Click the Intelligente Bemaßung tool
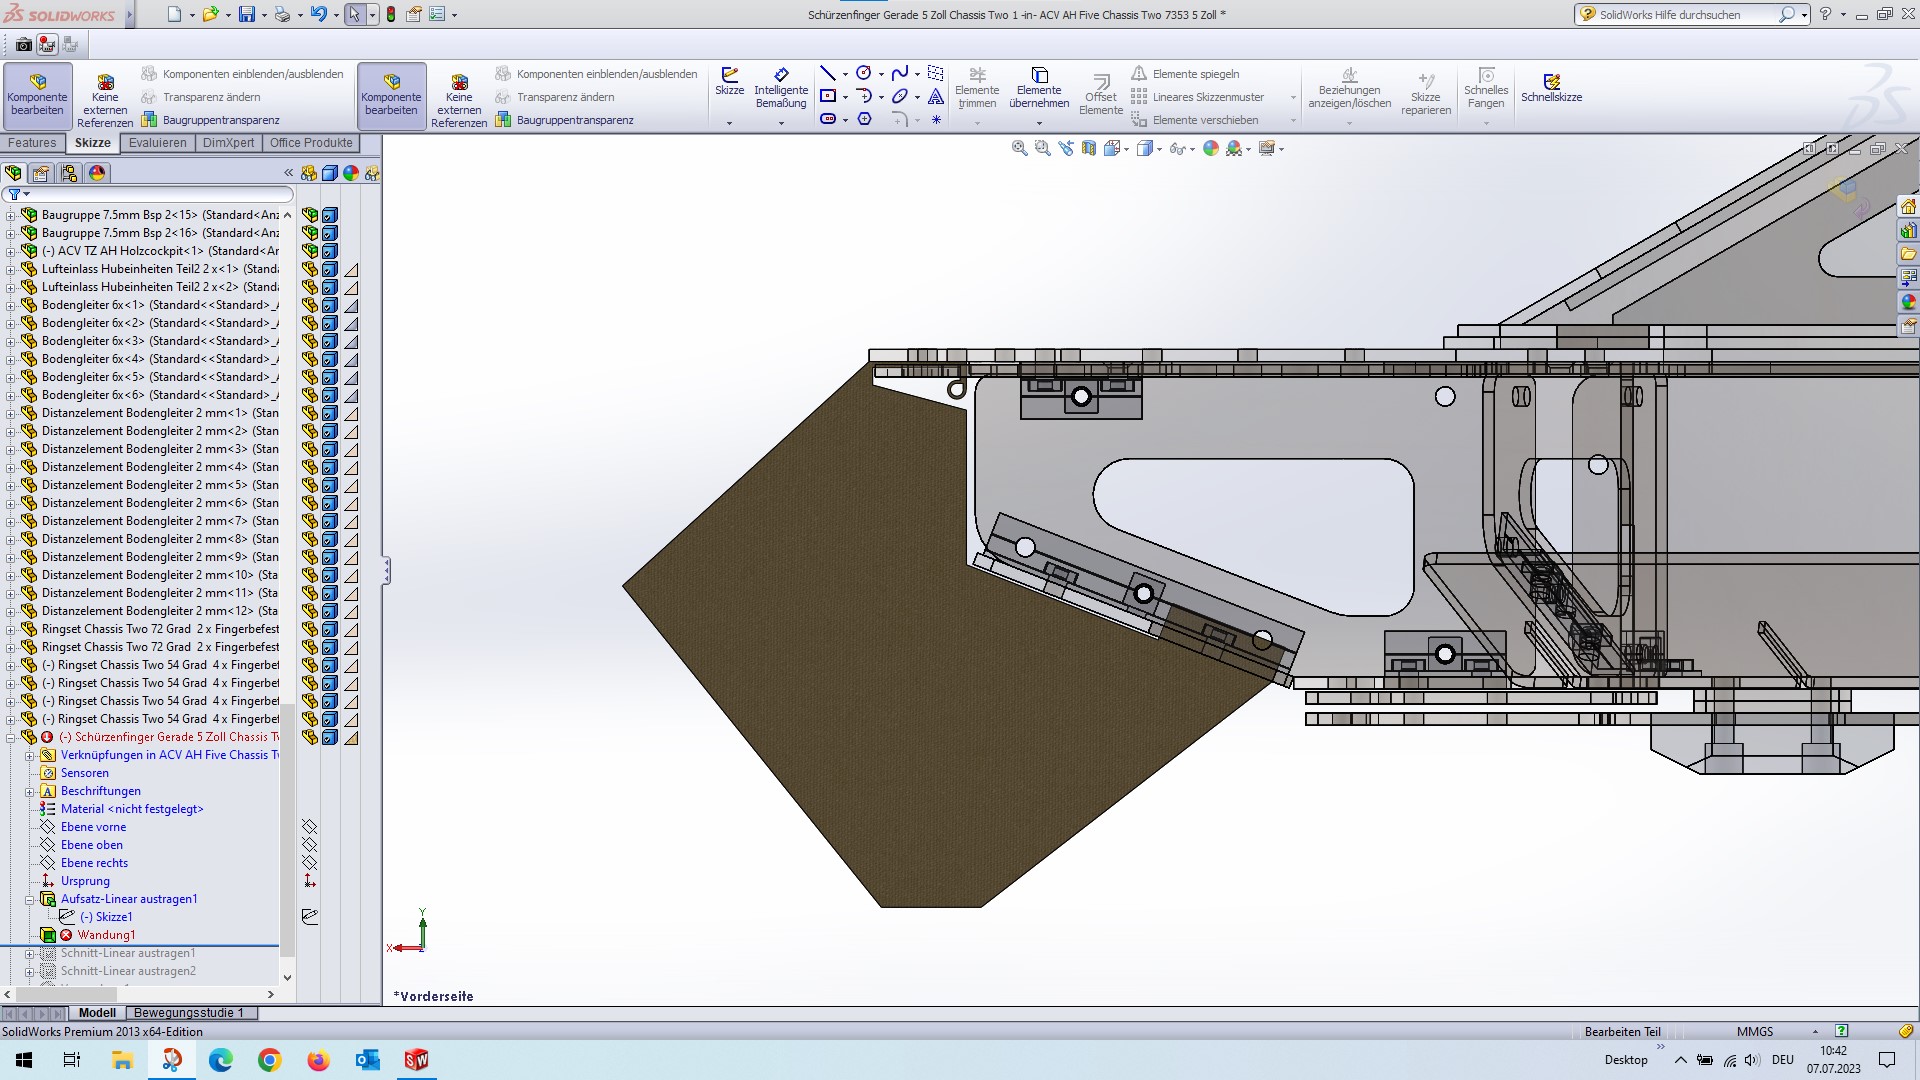The image size is (1920, 1080). (x=781, y=88)
